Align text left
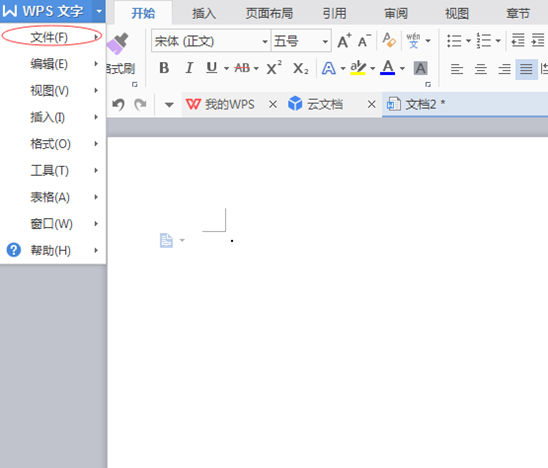Screen dimensions: 548x468 click(x=457, y=69)
